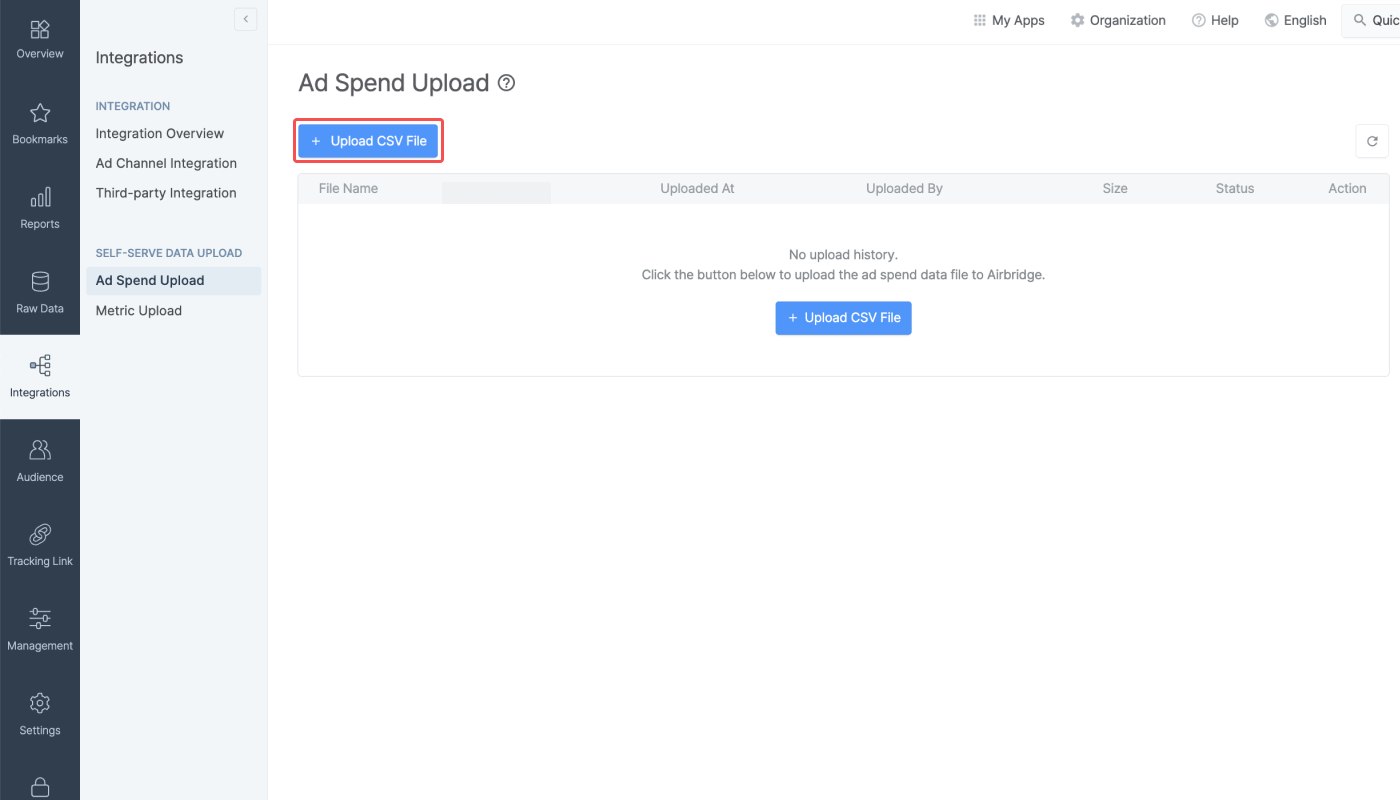1400x800 pixels.
Task: Select Ad Spend Upload in sidebar
Action: click(173, 281)
